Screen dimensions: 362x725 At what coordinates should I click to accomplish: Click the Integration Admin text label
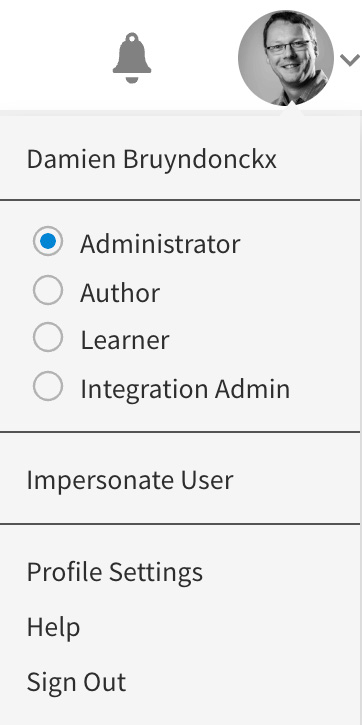185,389
